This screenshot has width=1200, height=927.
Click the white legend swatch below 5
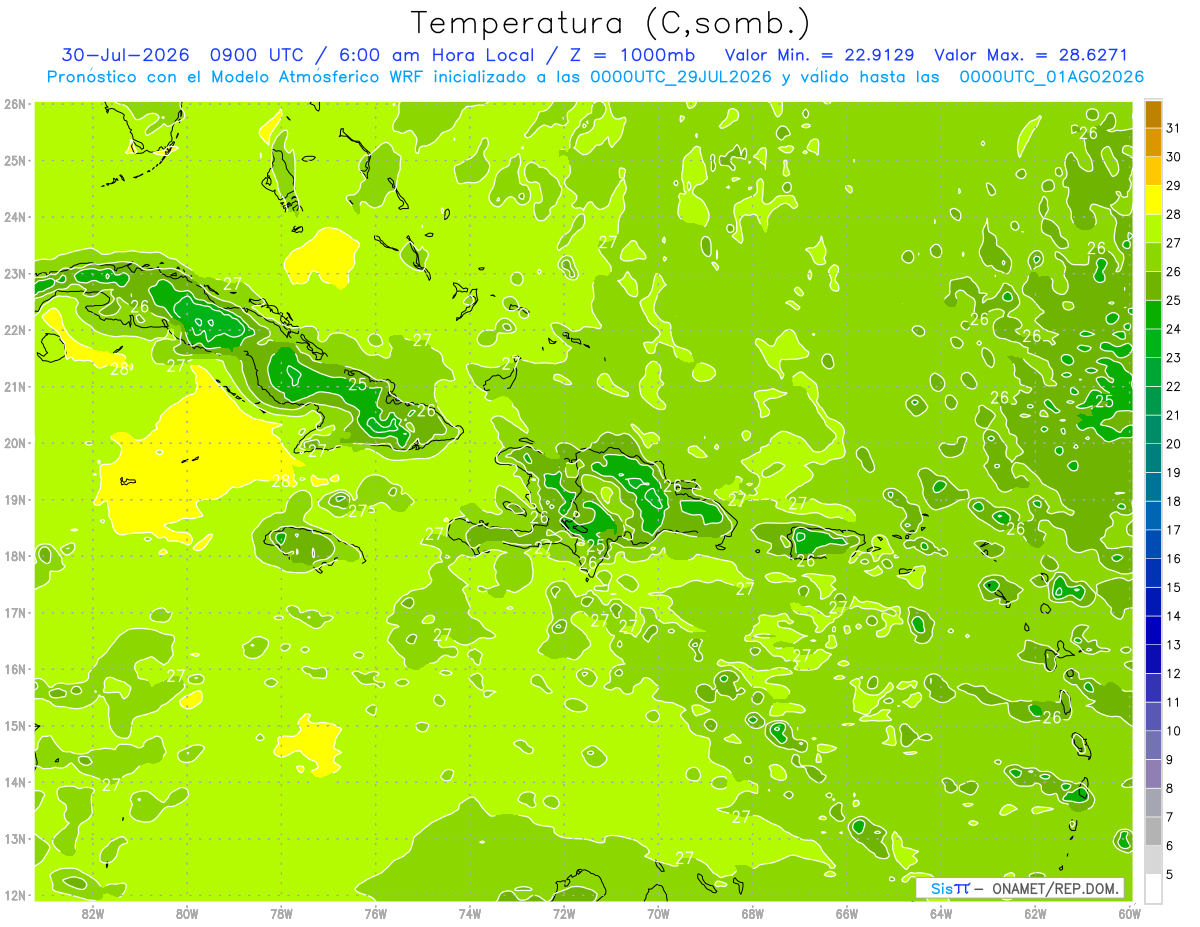1153,888
